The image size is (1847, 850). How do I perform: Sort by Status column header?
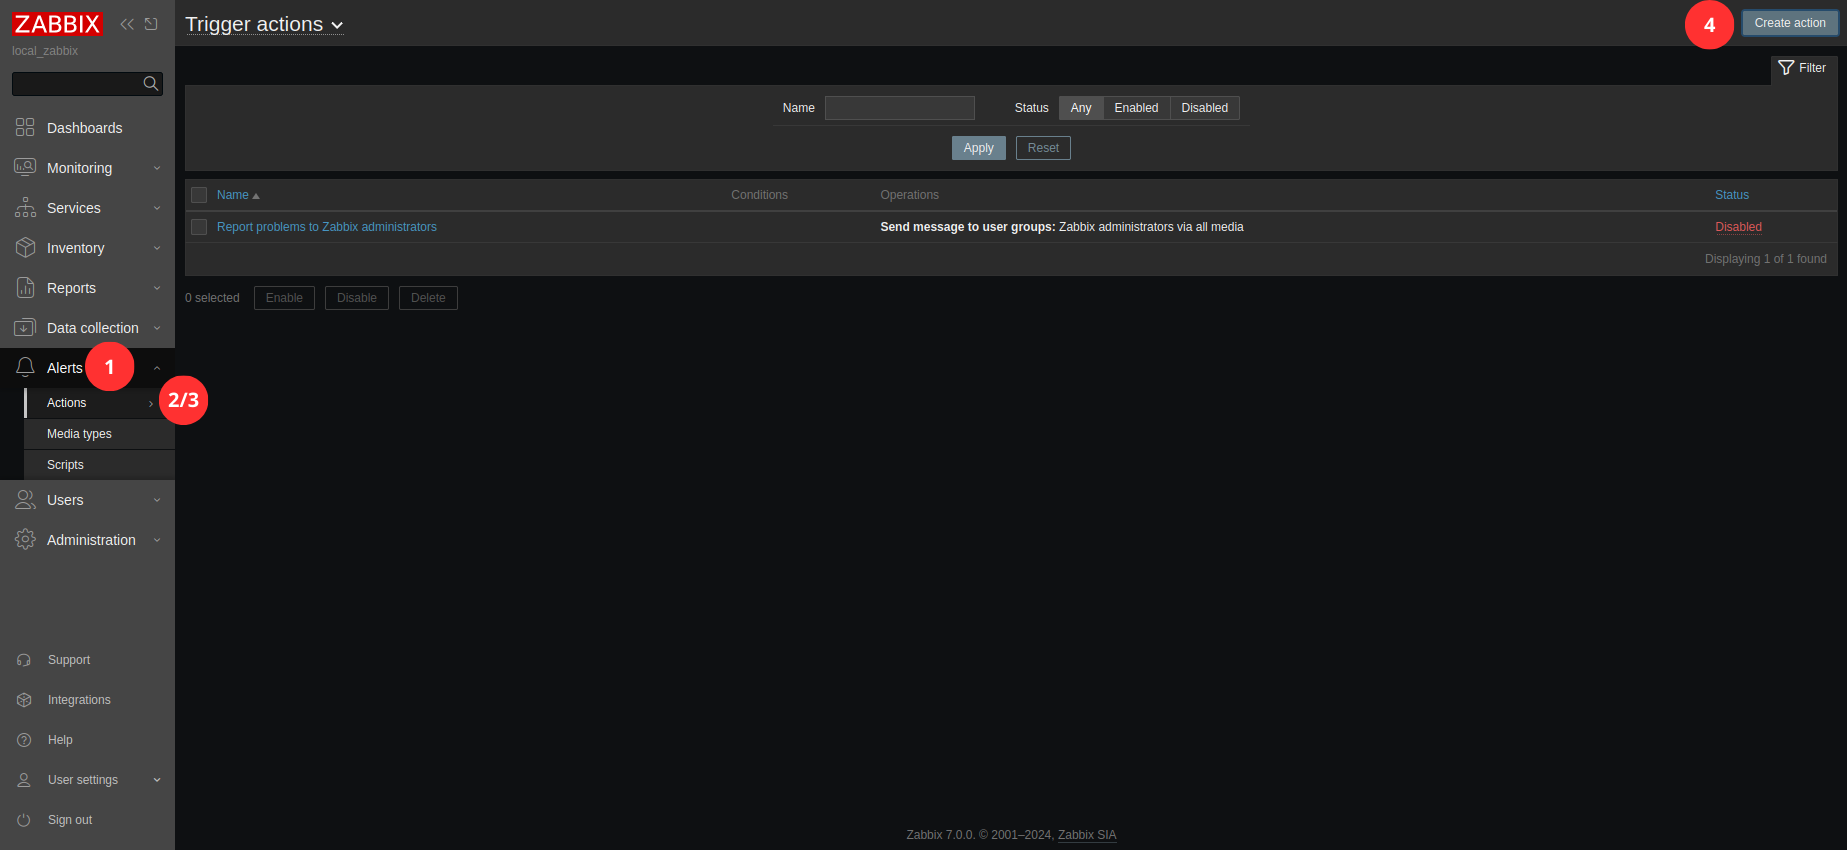click(x=1732, y=195)
